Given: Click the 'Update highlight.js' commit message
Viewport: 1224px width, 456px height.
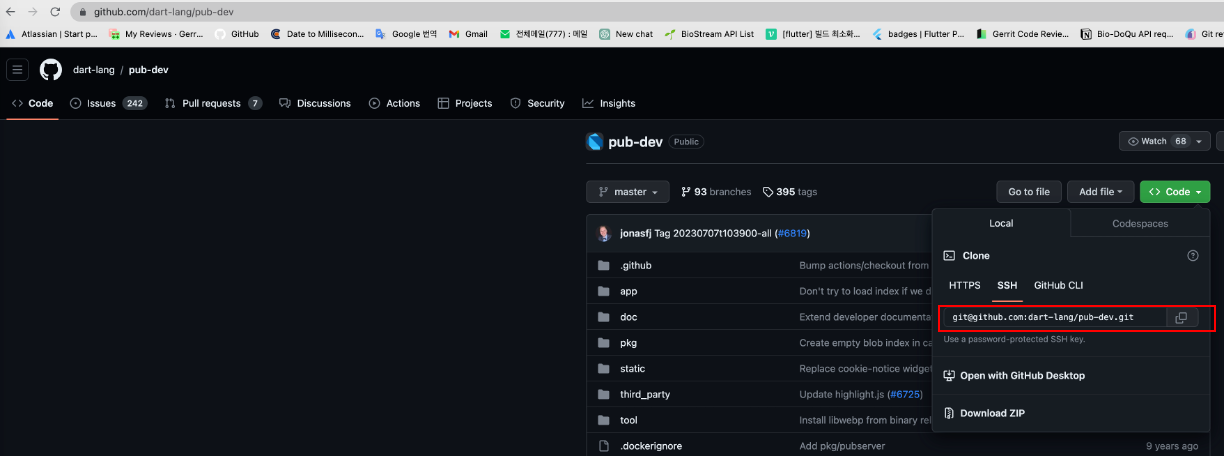Looking at the screenshot, I should coord(842,394).
